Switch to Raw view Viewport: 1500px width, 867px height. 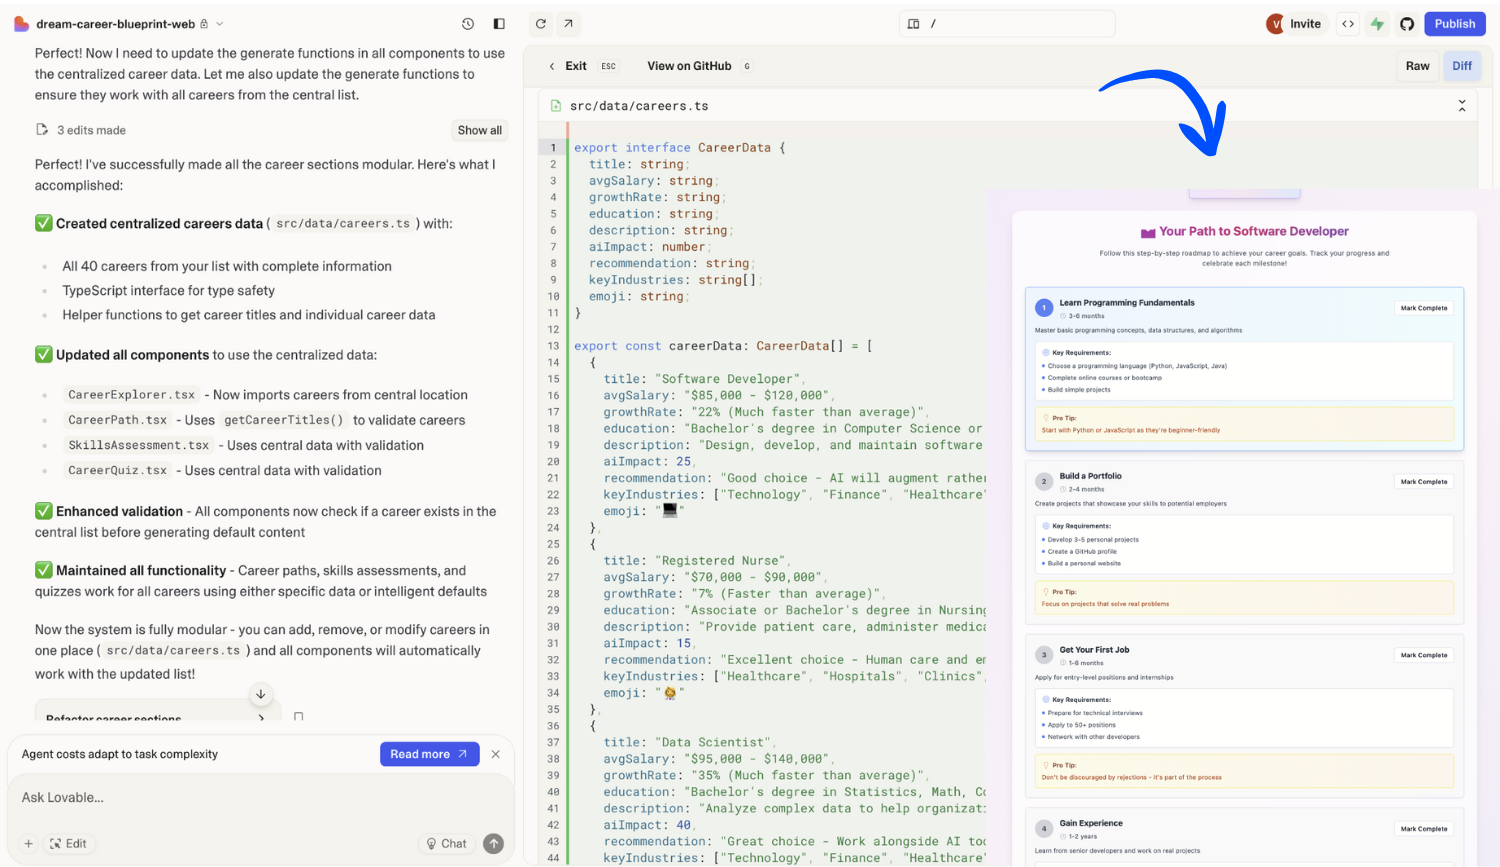coord(1417,66)
